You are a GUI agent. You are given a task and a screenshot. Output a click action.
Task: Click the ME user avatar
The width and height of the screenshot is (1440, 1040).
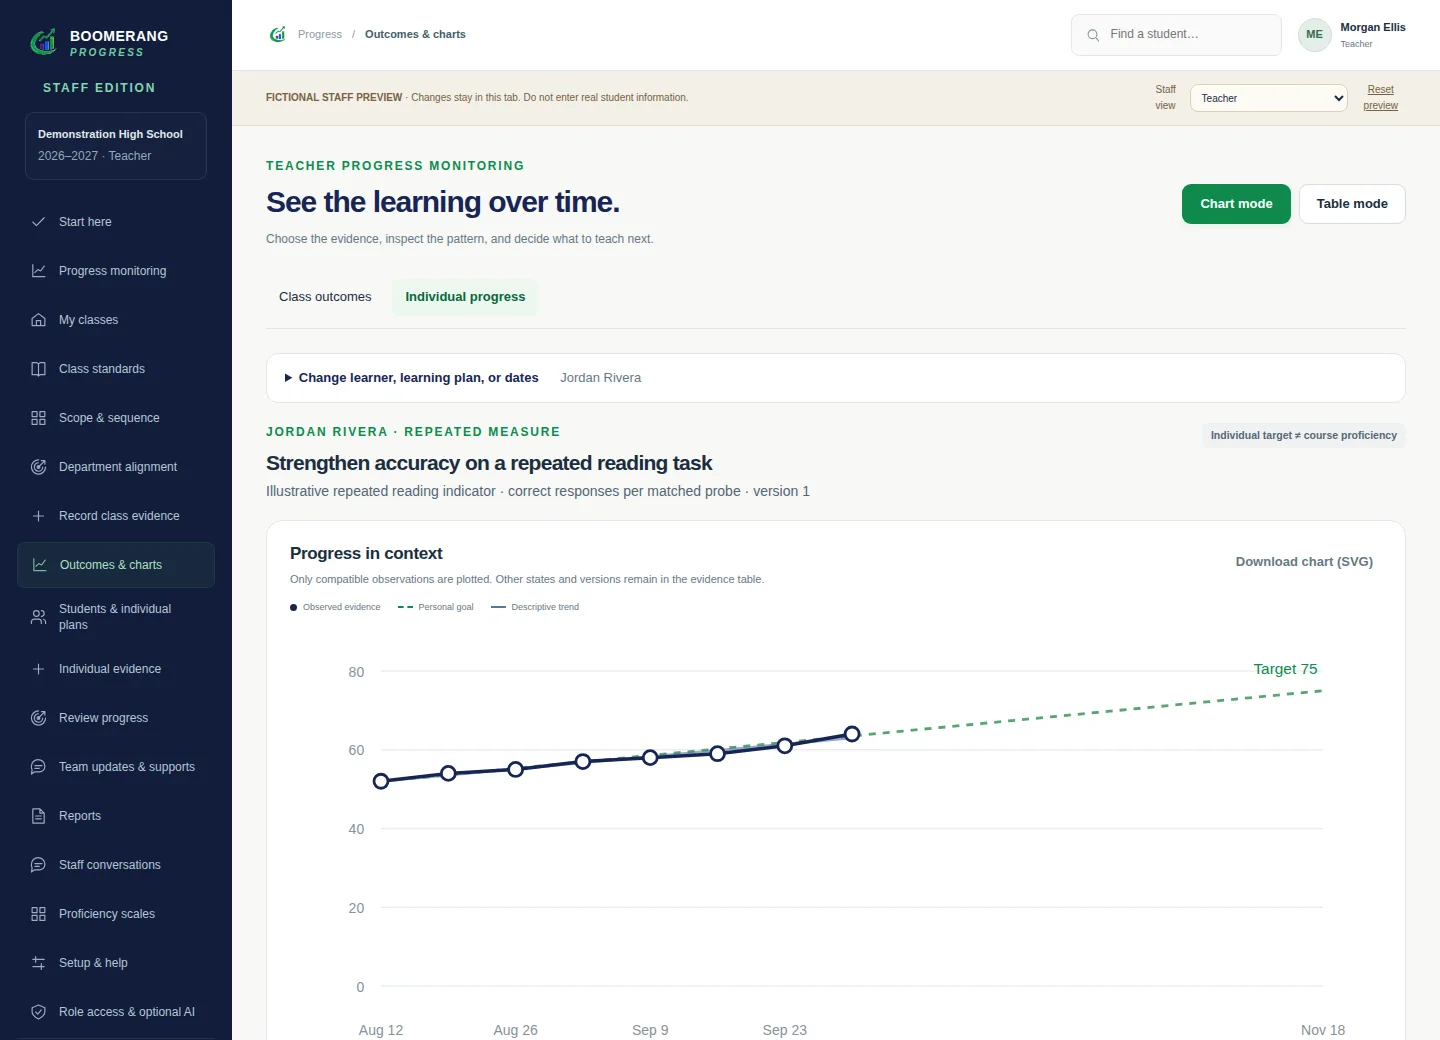coord(1314,35)
